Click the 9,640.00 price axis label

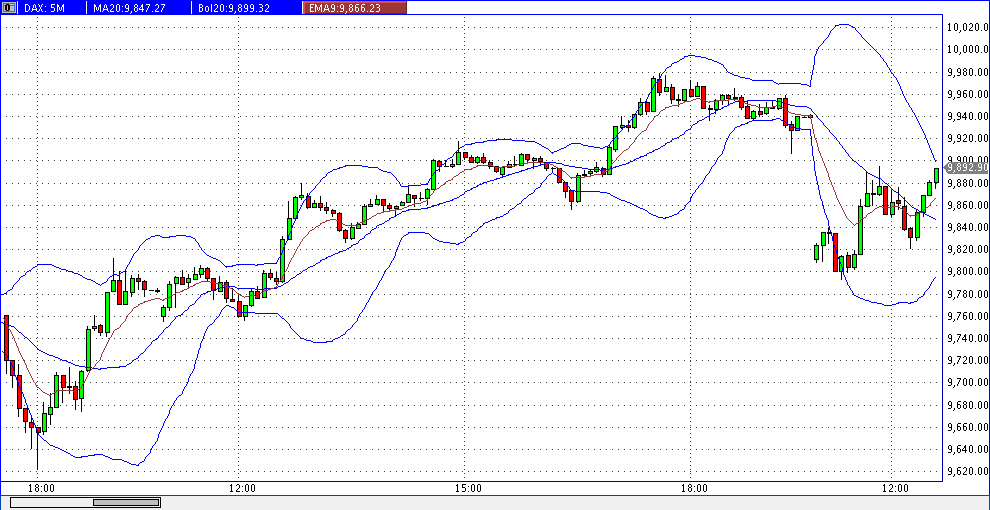coord(969,449)
